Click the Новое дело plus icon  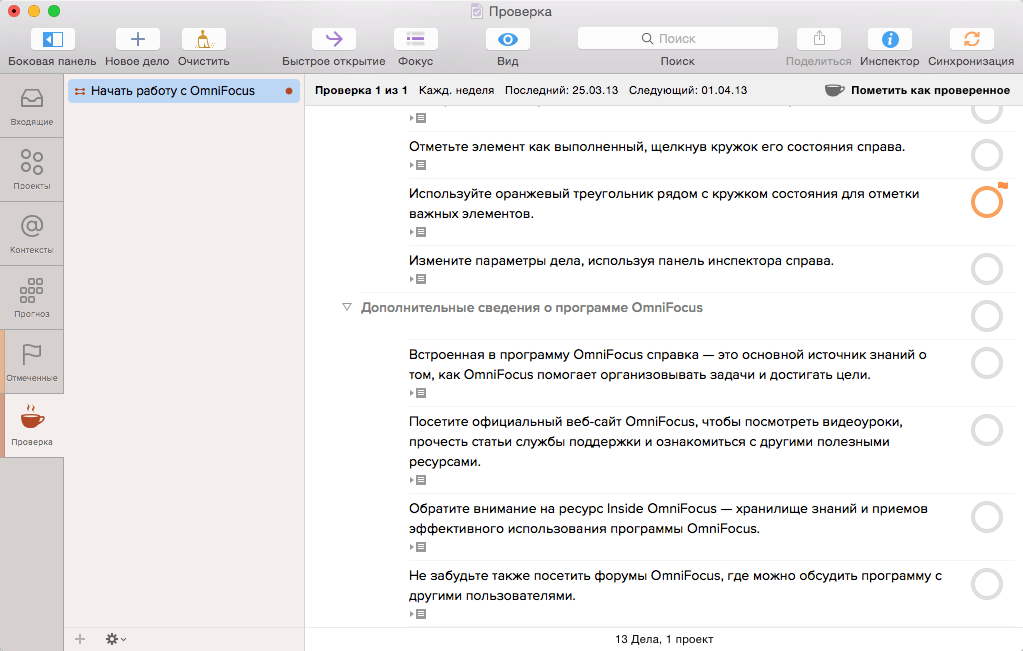(x=138, y=39)
